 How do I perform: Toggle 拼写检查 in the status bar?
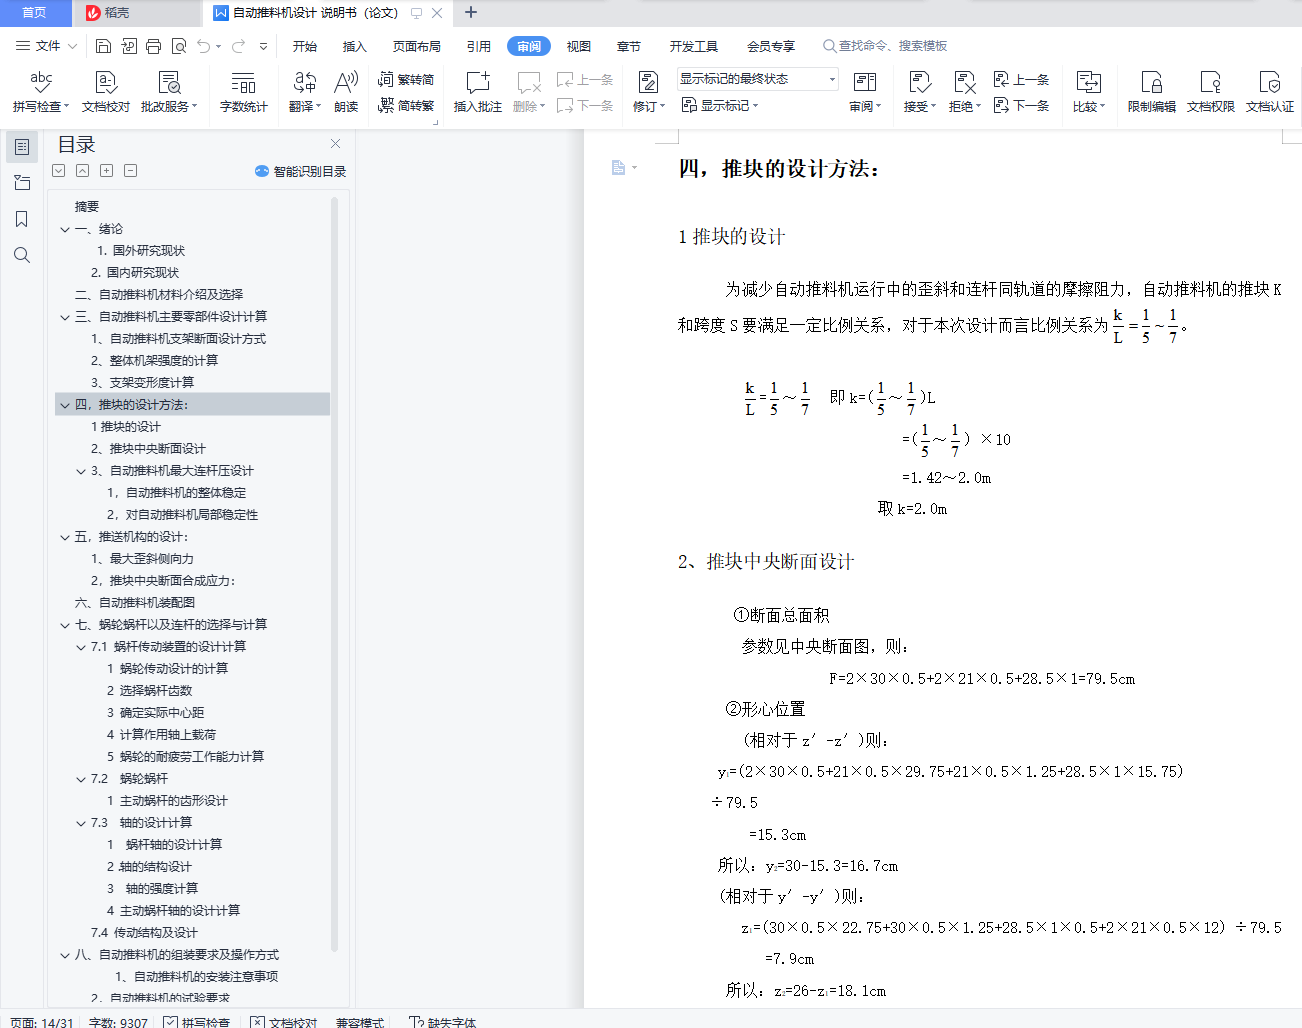(x=197, y=1022)
